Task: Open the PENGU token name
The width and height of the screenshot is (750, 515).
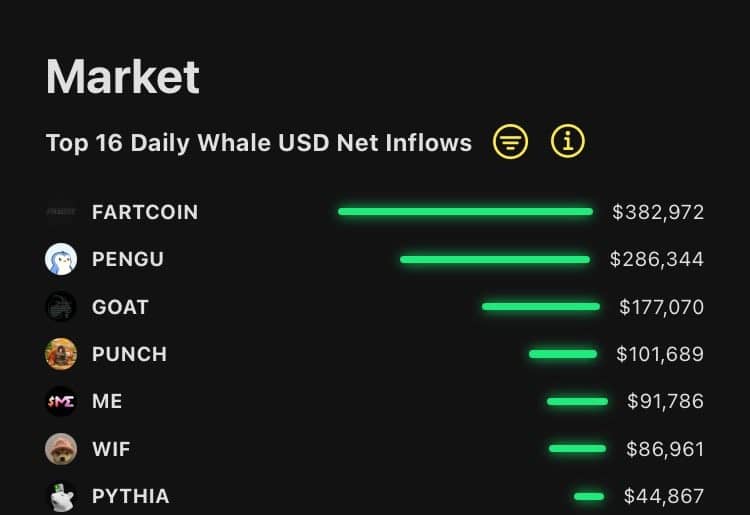Action: point(128,259)
